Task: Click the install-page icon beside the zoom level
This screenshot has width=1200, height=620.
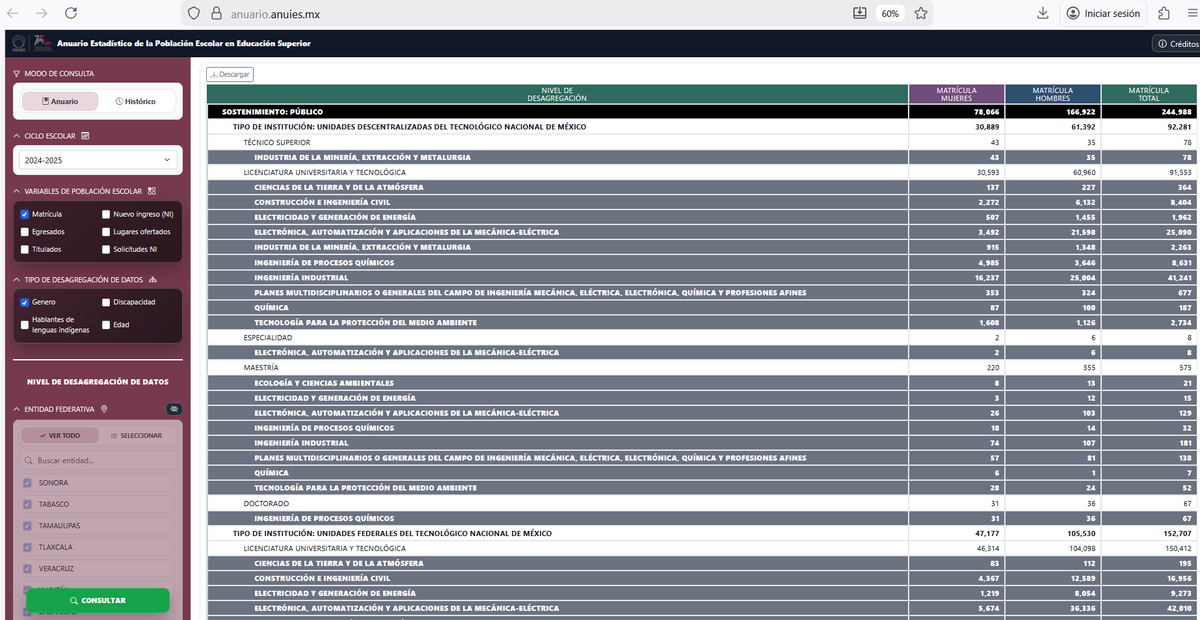Action: pyautogui.click(x=860, y=13)
